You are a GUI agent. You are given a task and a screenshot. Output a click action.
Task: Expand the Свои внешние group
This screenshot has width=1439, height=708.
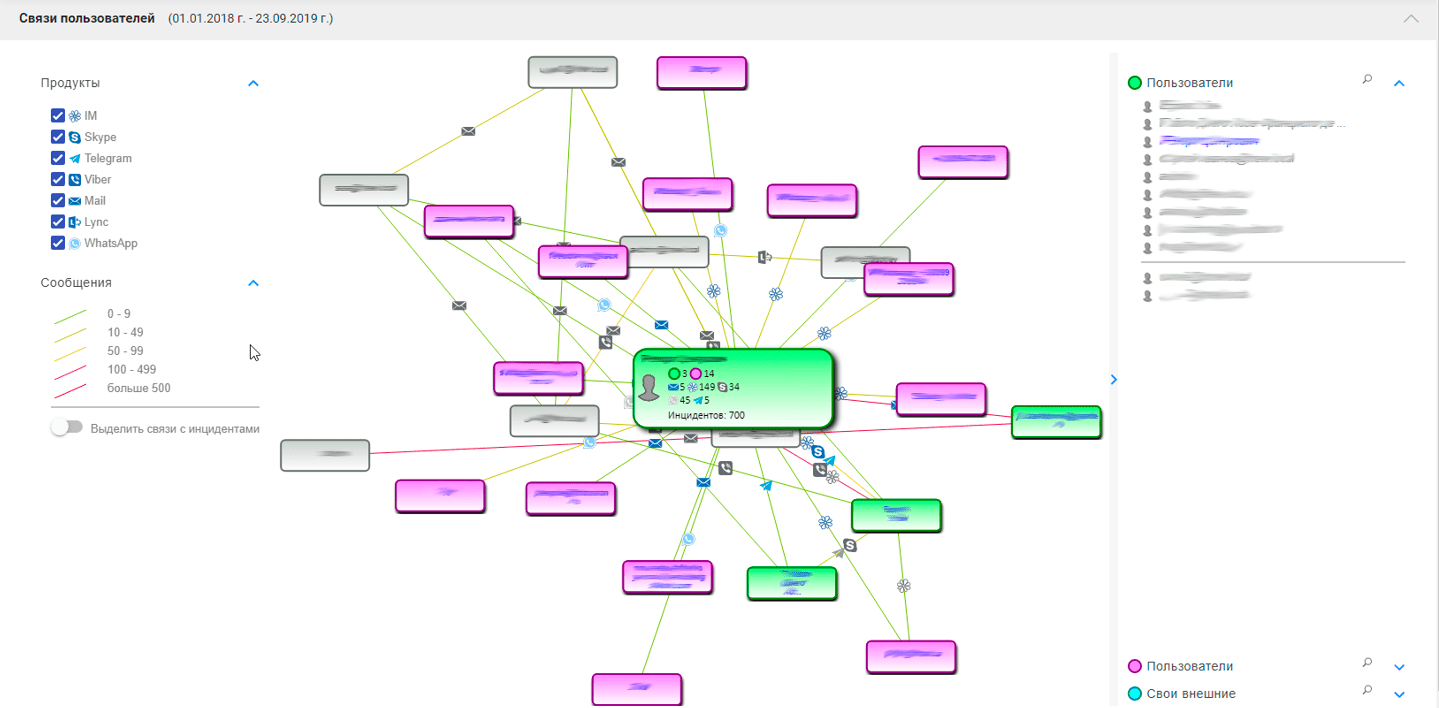(1399, 694)
